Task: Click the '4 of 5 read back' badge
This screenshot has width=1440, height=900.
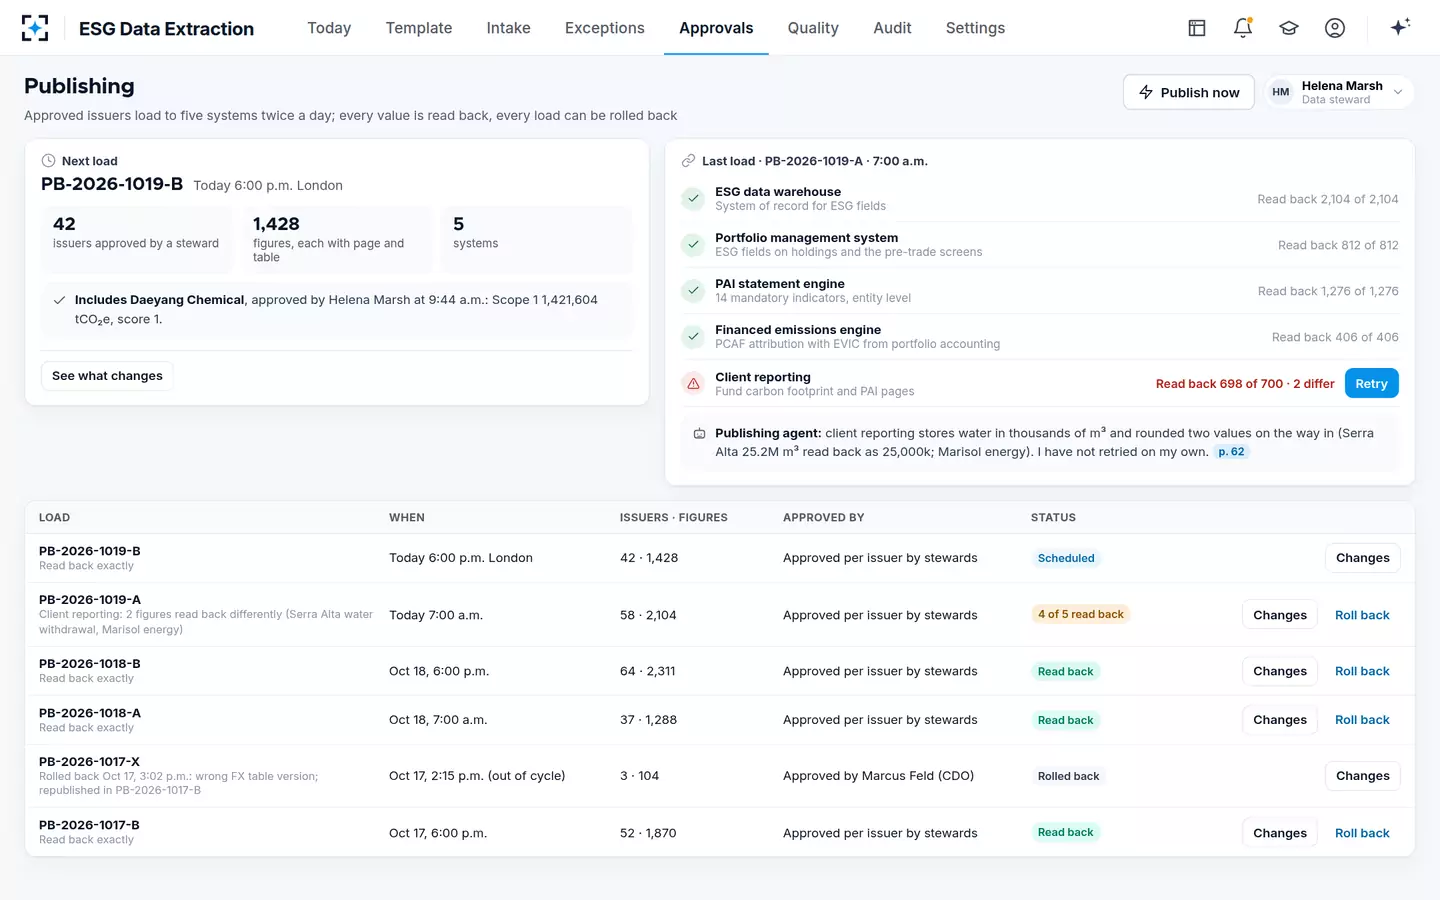Action: tap(1081, 614)
